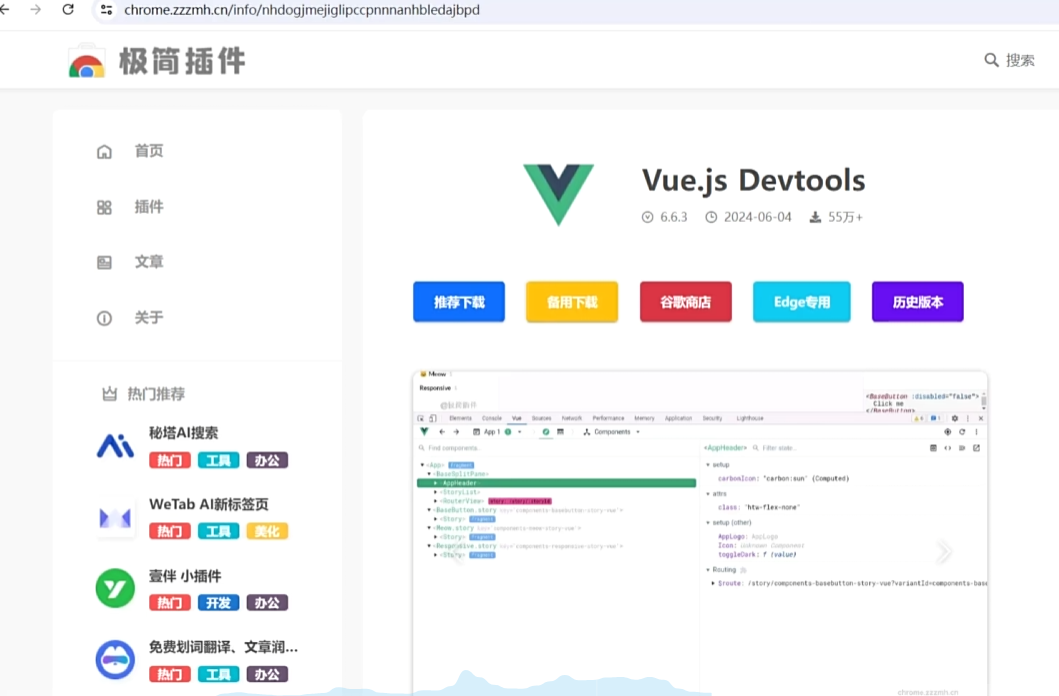Click 热门 tag under 壹伴 小插件
This screenshot has width=1059, height=696.
coord(170,603)
